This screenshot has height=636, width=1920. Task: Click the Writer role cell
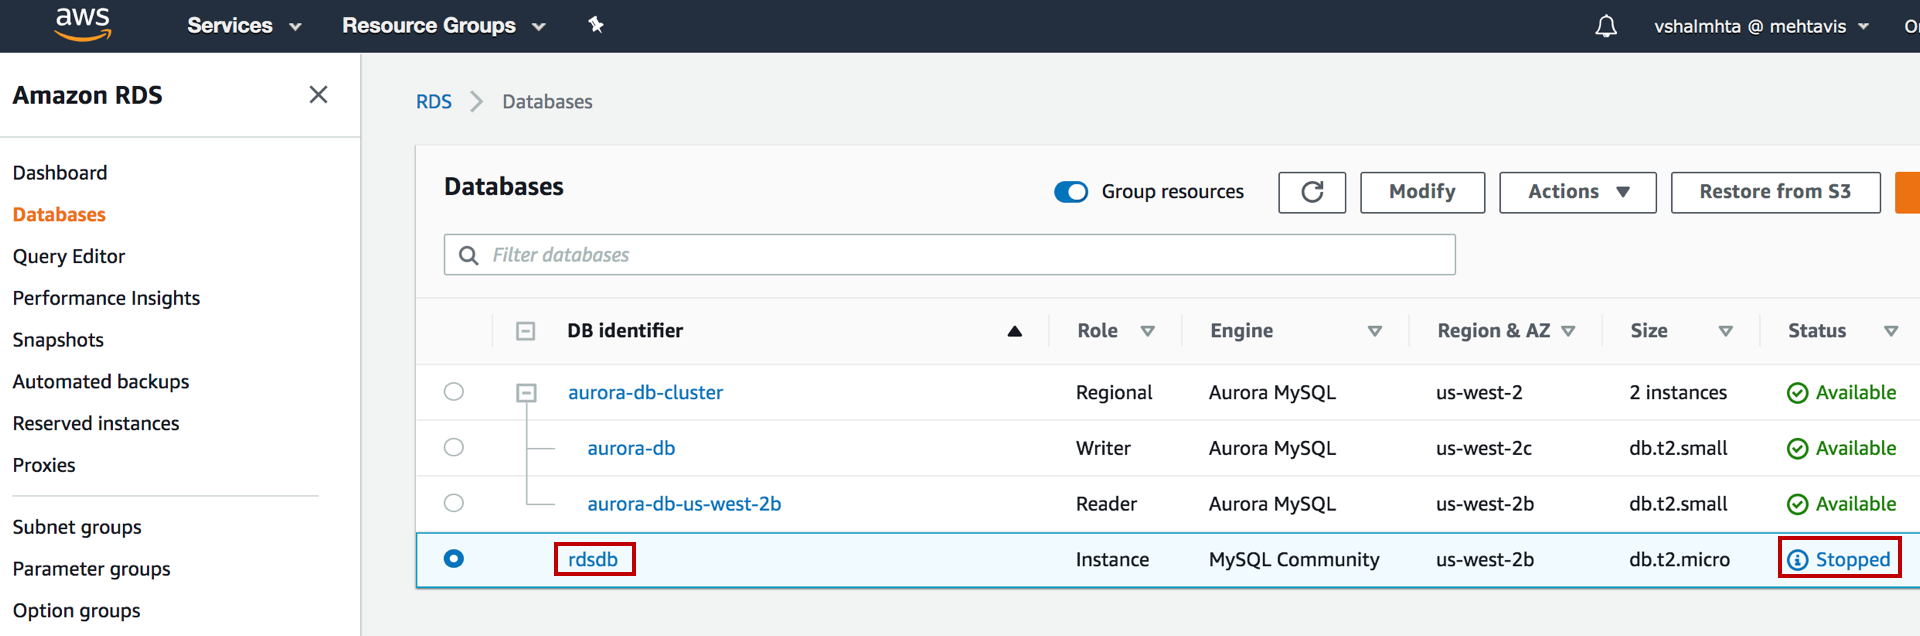point(1103,449)
